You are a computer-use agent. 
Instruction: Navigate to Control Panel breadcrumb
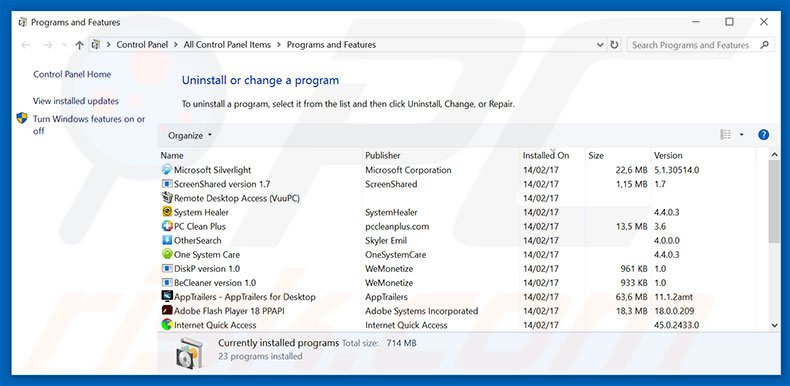[x=142, y=45]
